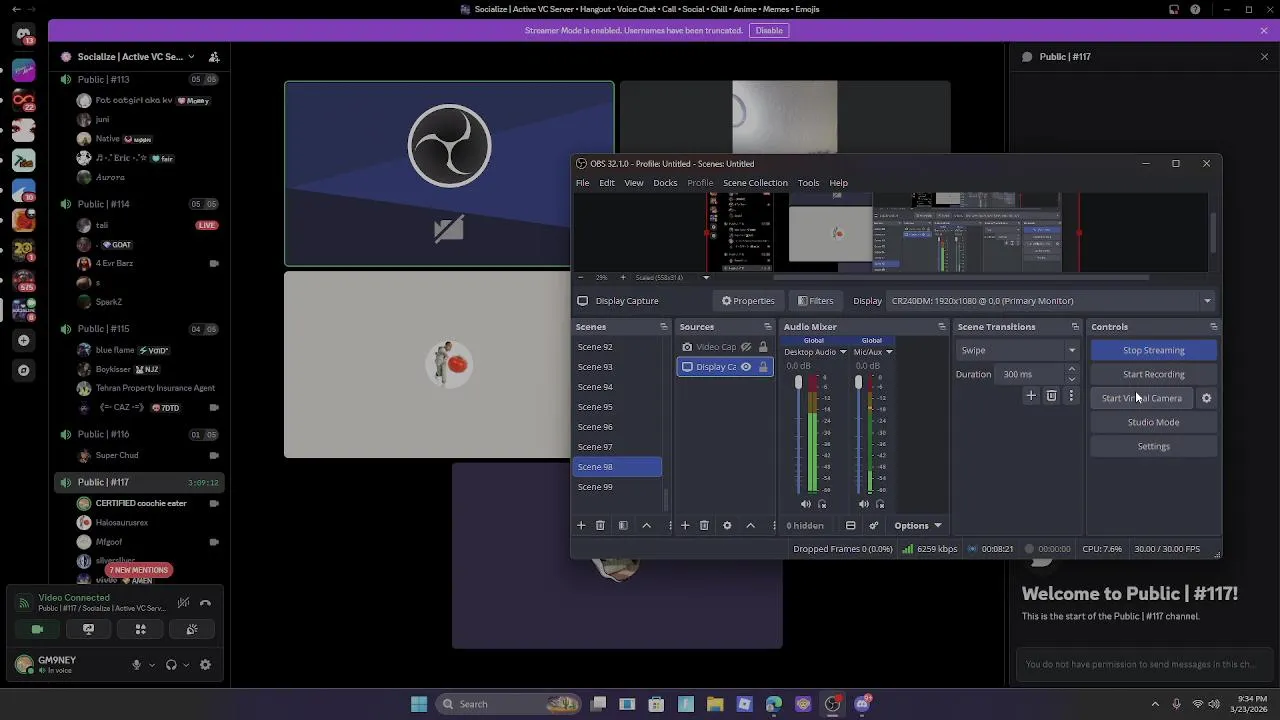Open preview scaling dropdown arrow

click(706, 277)
